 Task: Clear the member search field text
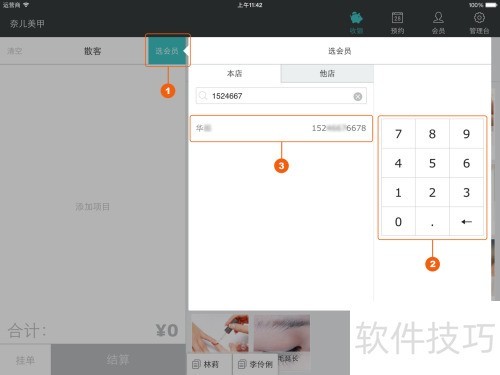(358, 97)
